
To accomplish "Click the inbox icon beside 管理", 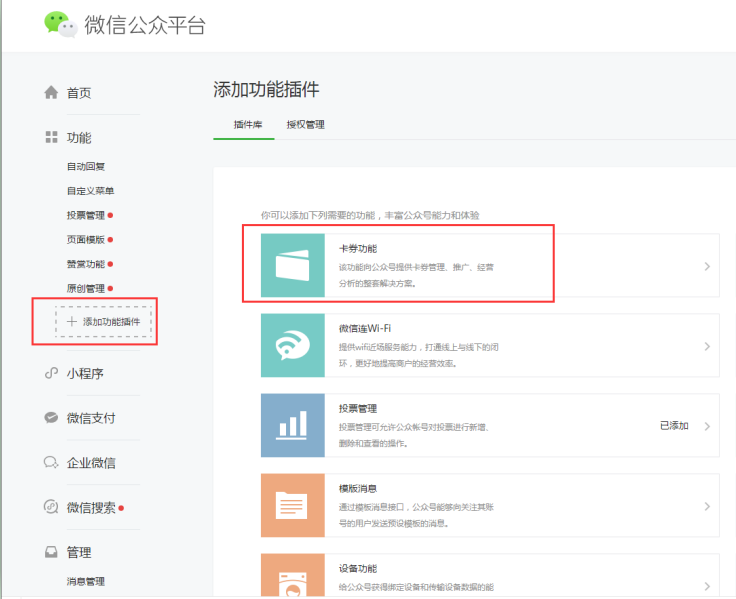I will click(x=51, y=552).
